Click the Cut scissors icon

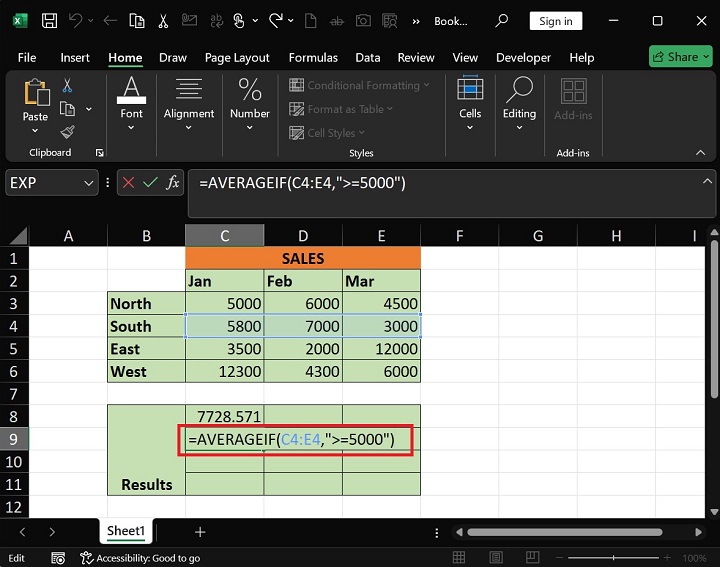(67, 86)
